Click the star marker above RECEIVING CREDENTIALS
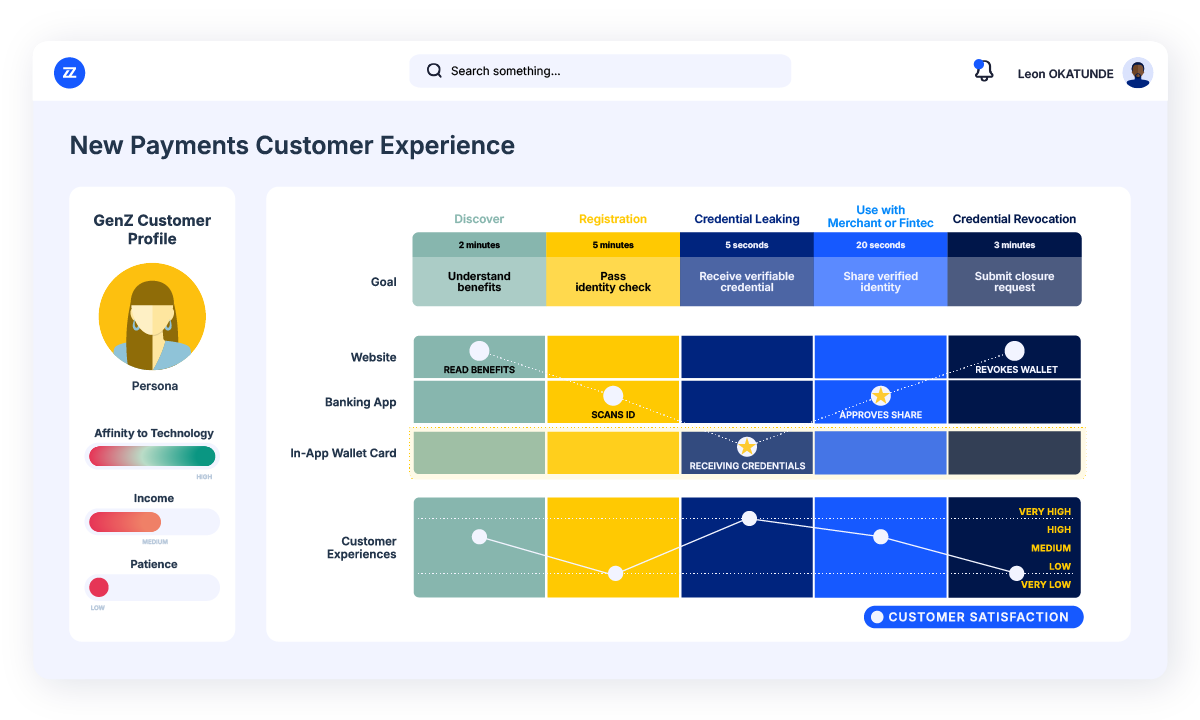The width and height of the screenshot is (1200, 720). click(747, 447)
